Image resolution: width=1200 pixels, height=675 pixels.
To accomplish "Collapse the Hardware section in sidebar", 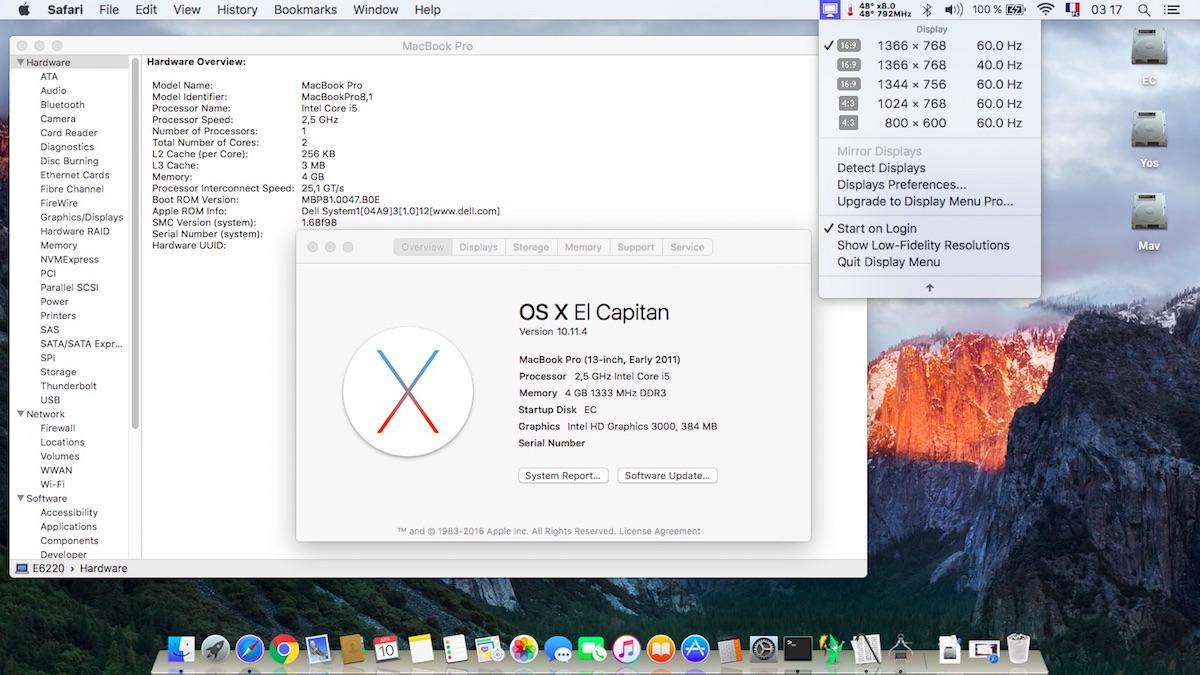I will (x=20, y=62).
